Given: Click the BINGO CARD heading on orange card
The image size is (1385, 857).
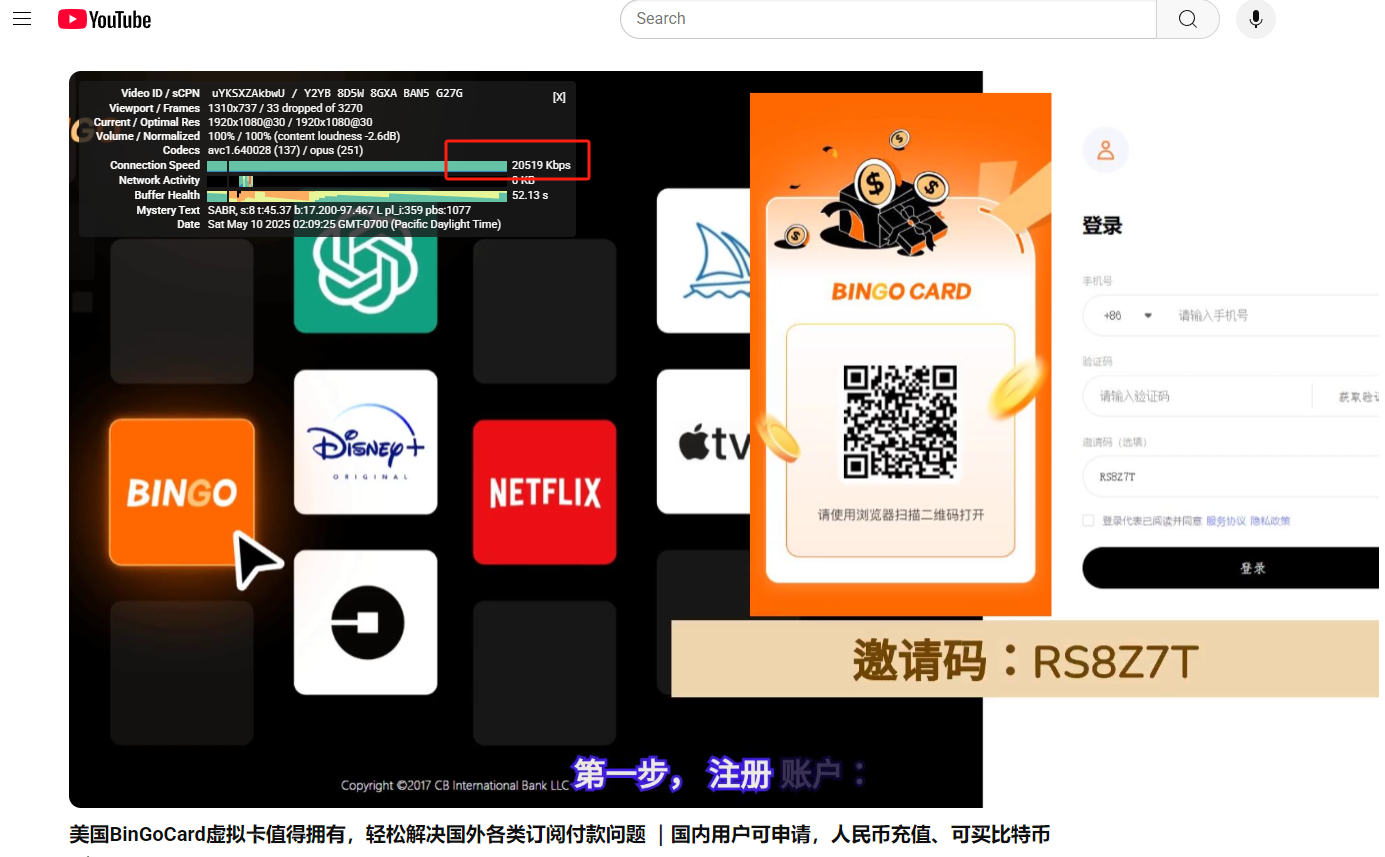Looking at the screenshot, I should pos(901,292).
